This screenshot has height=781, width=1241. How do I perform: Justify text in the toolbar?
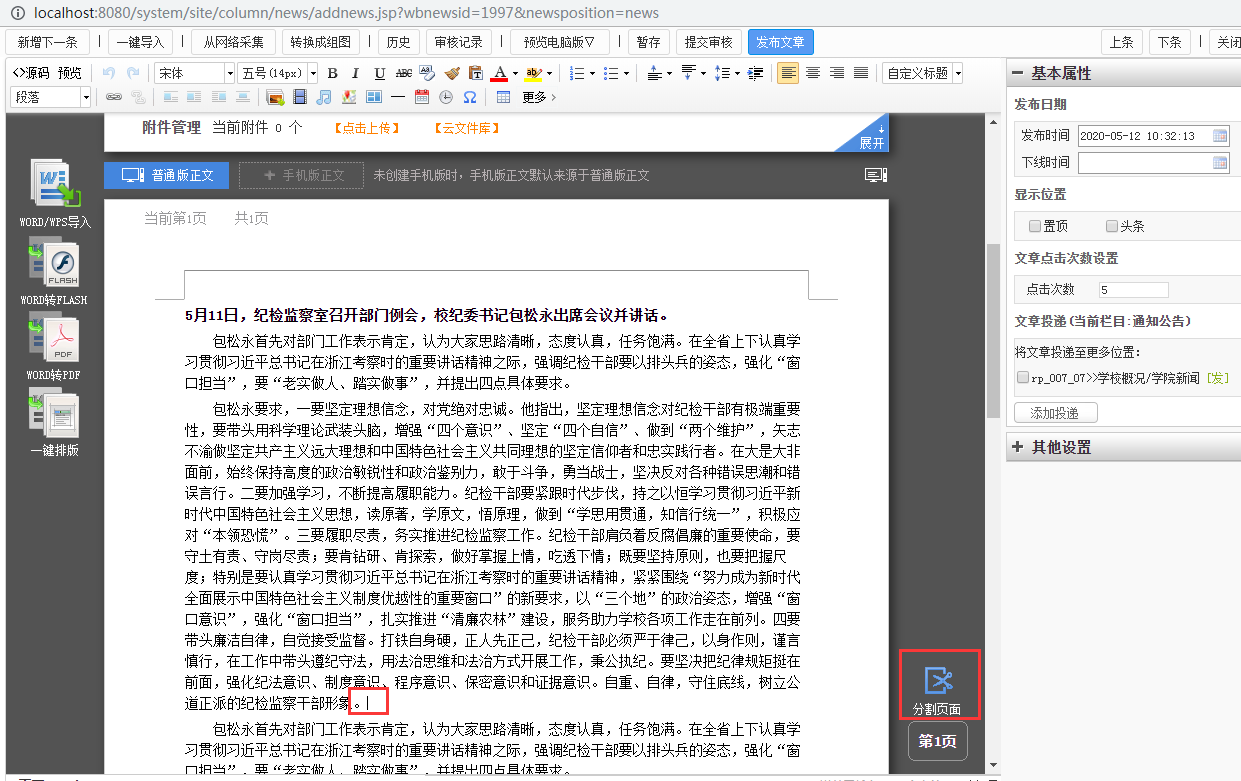click(861, 73)
